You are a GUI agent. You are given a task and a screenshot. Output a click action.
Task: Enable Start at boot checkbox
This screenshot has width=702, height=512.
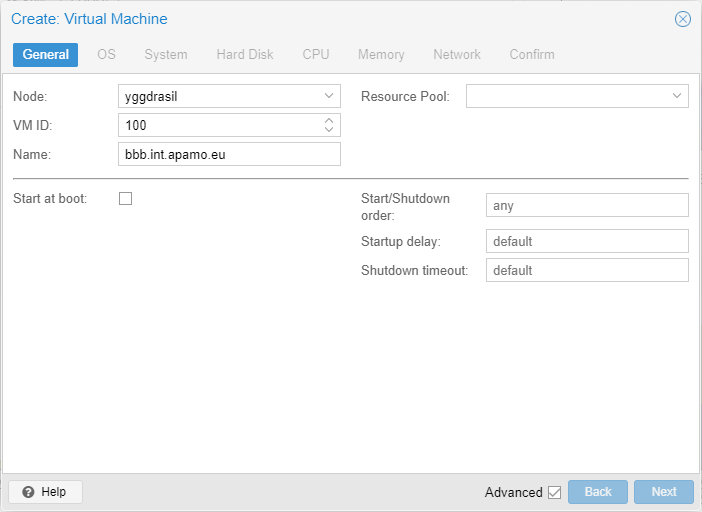(x=126, y=198)
